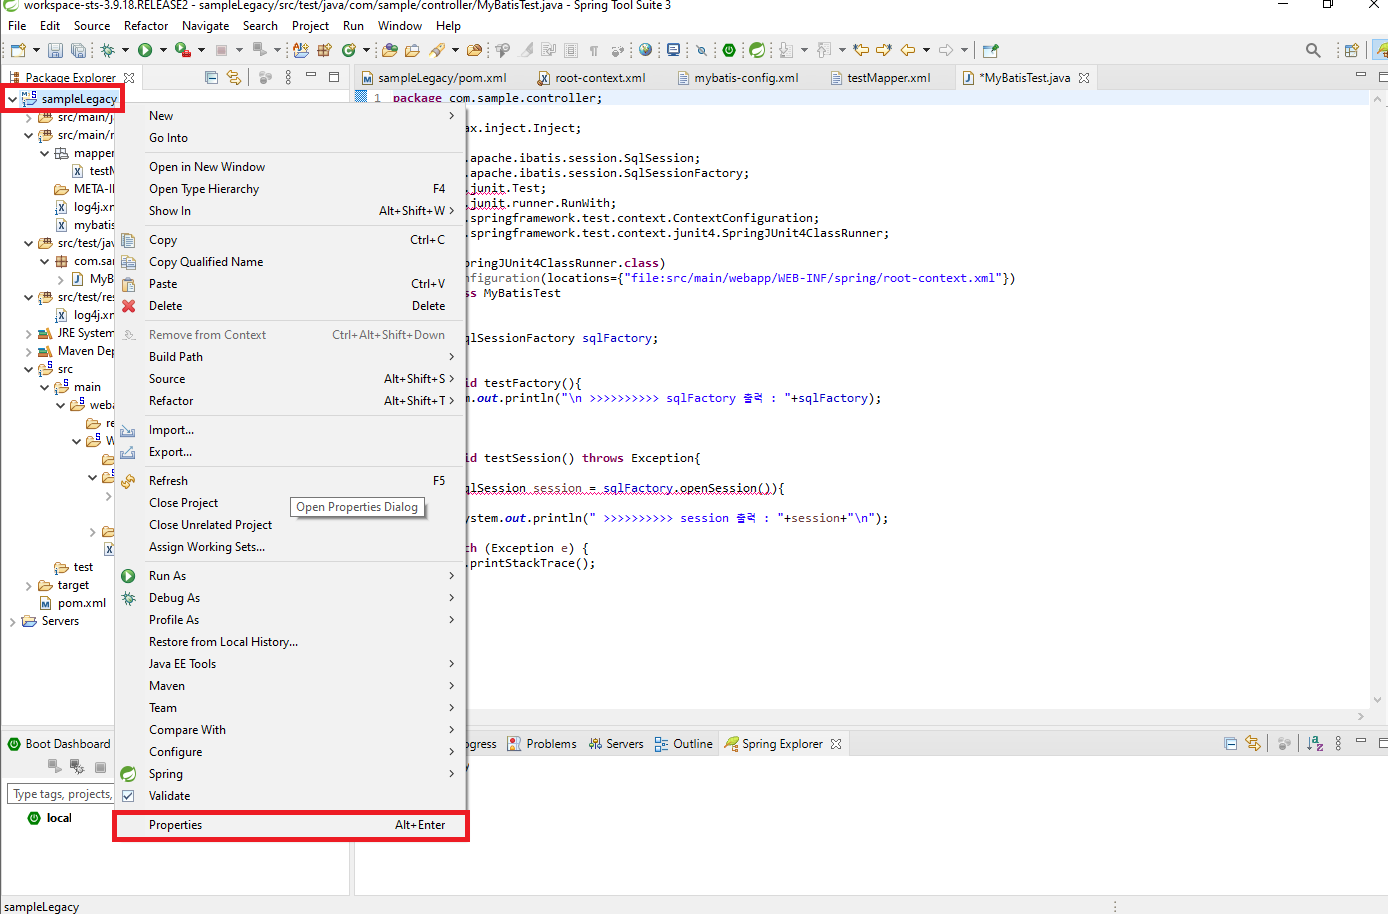Collapse the sampleLegacy project tree node

click(x=12, y=99)
